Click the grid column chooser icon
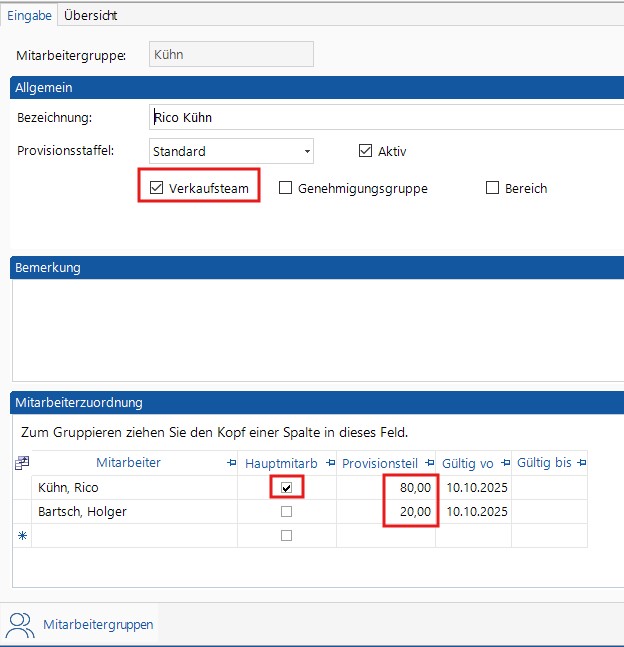 [22, 463]
